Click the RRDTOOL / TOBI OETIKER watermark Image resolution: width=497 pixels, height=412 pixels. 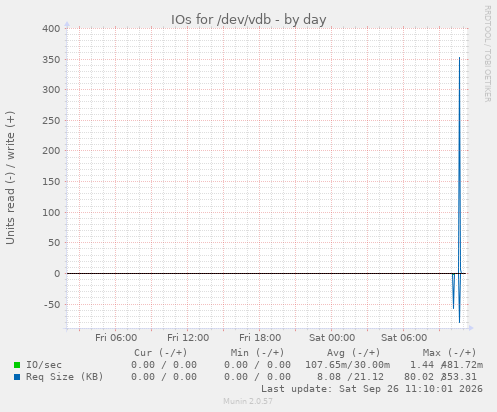(487, 54)
